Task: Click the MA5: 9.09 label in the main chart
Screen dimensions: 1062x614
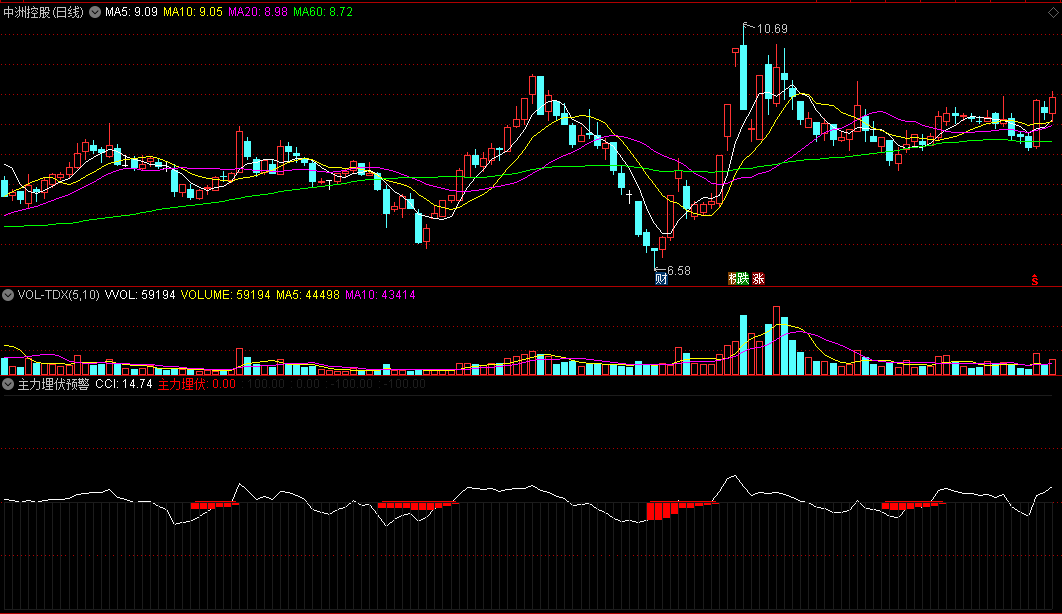Action: tap(131, 12)
